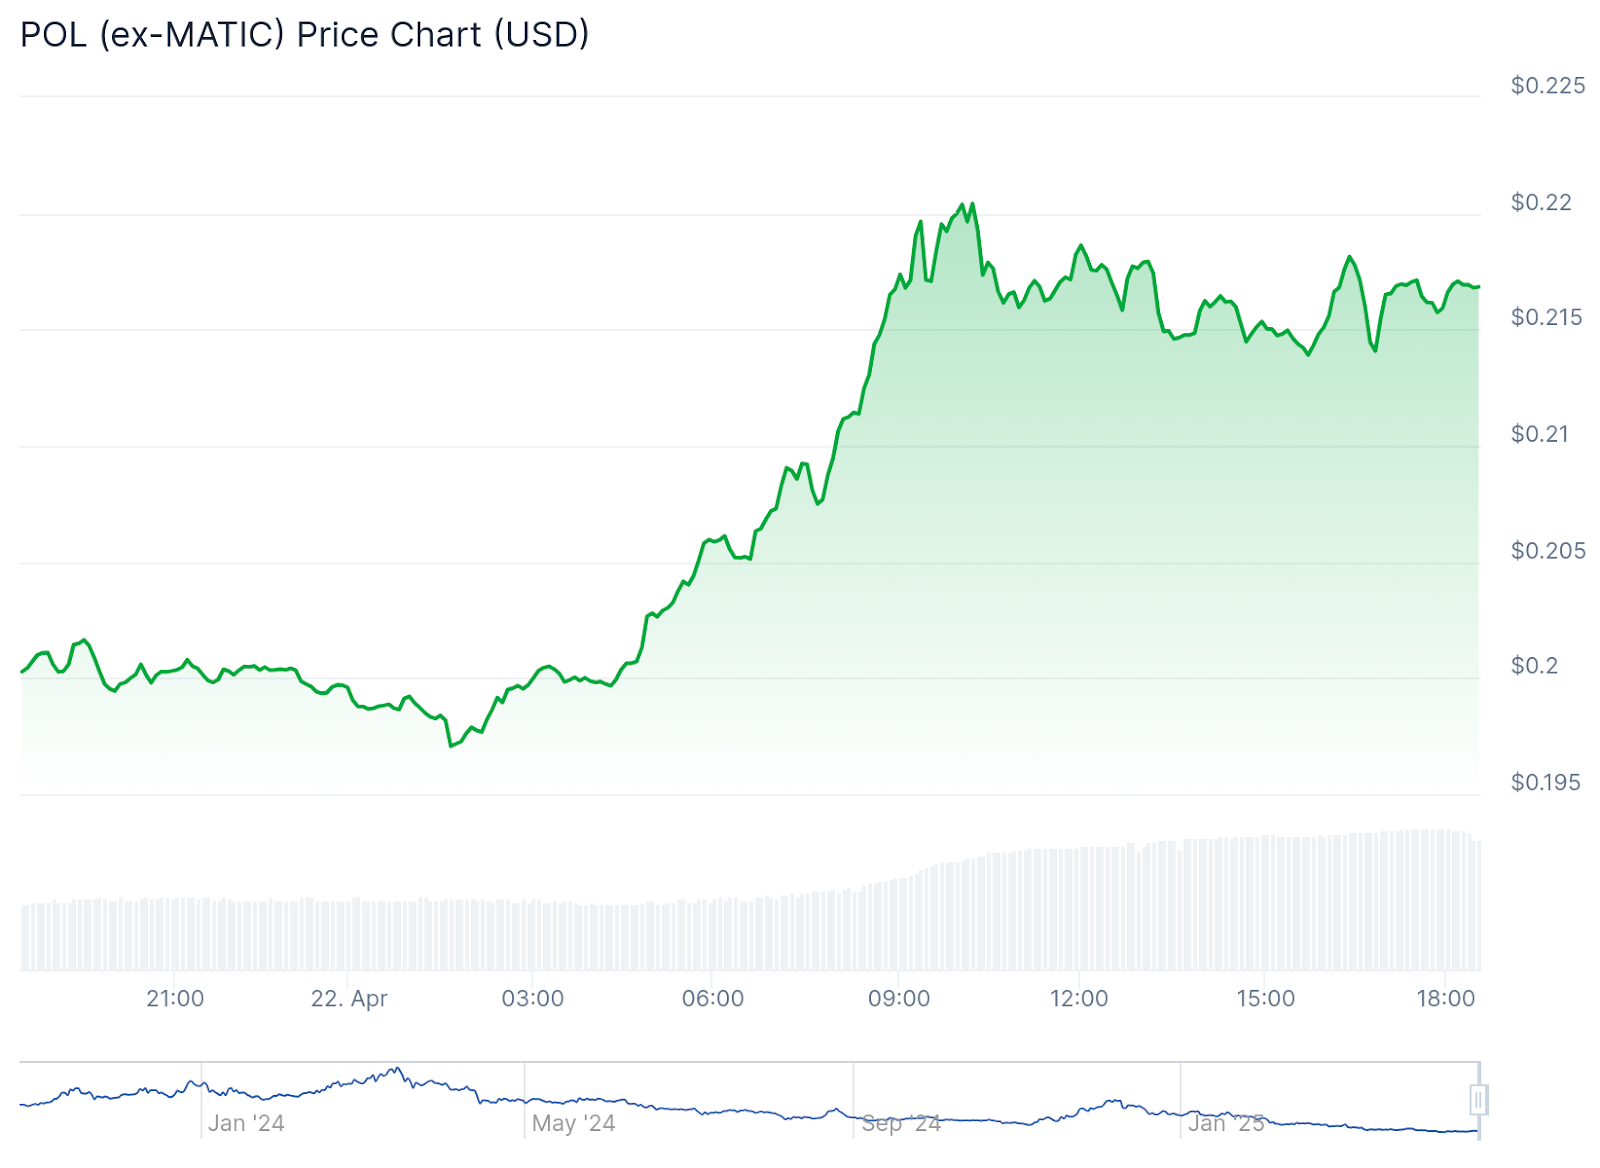Click the 15:00 time axis label
Viewport: 1600px width, 1168px height.
pos(1266,999)
